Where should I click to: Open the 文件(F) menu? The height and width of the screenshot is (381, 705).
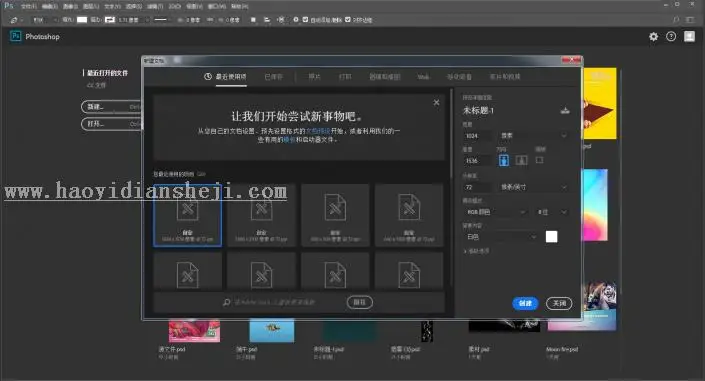point(28,6)
